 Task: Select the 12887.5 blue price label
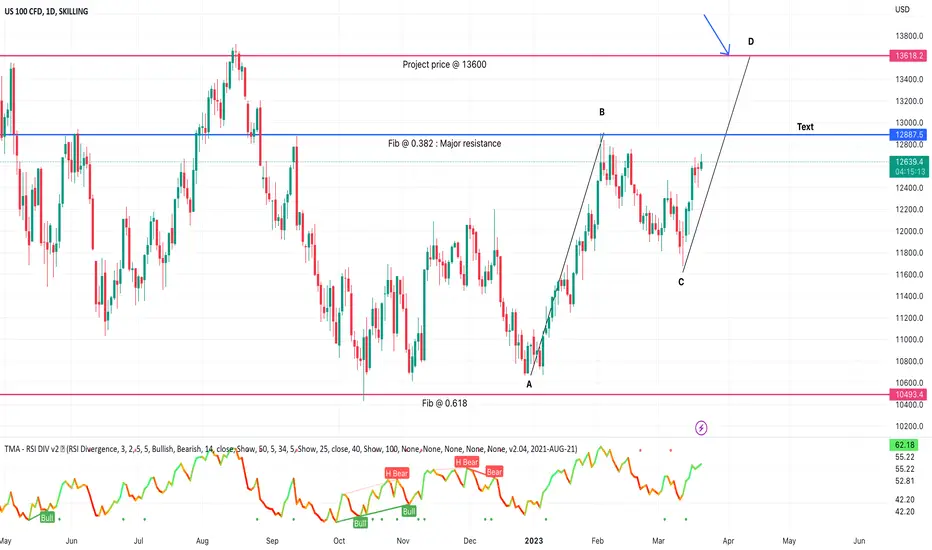tap(909, 135)
